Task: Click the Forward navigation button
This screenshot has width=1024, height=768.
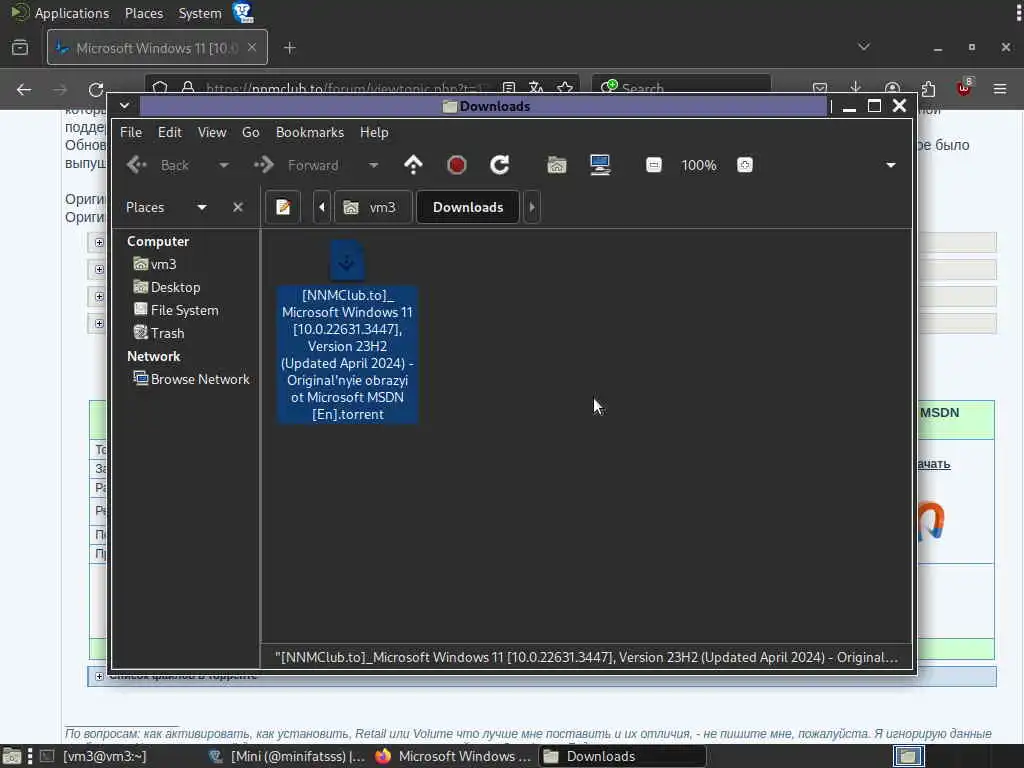Action: point(297,165)
